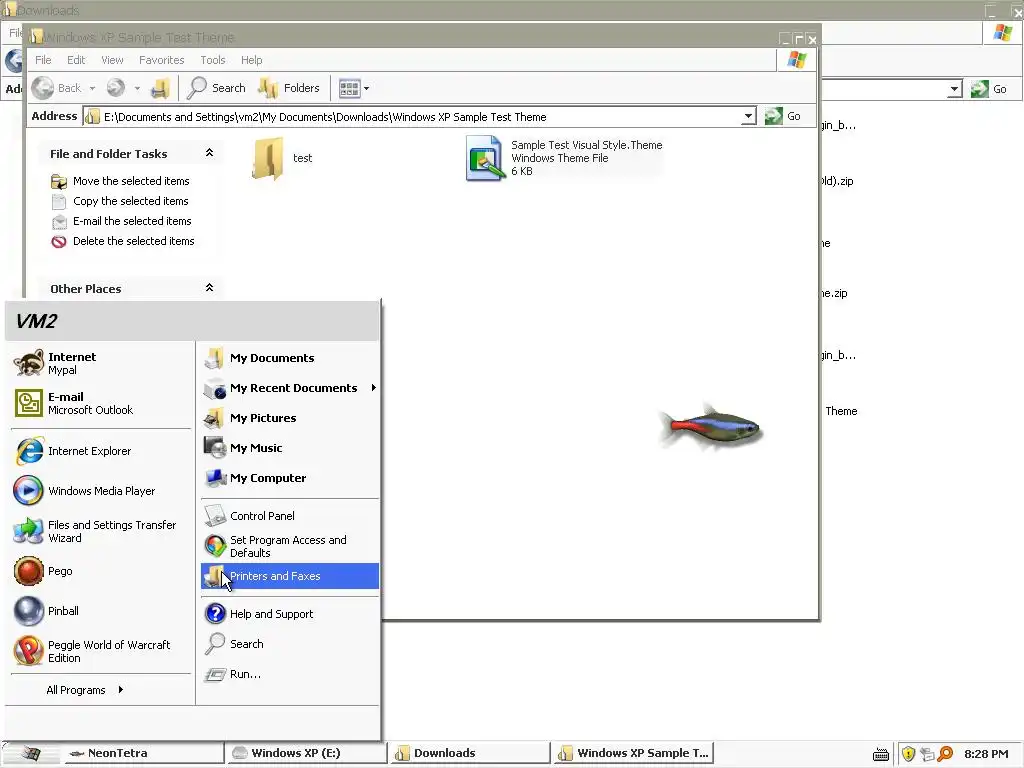This screenshot has height=768, width=1024.
Task: Open My Computer from Start menu
Action: point(289,478)
